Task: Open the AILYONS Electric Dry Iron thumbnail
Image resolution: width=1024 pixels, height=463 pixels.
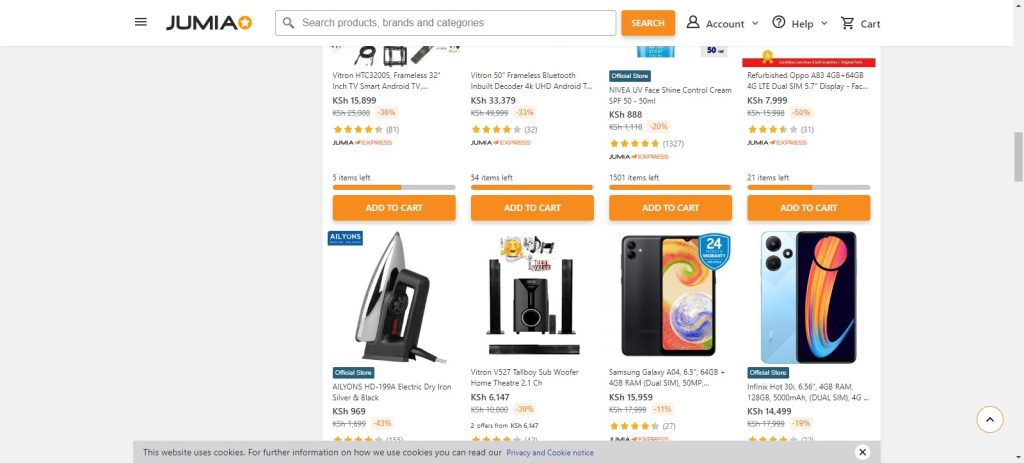Action: pos(394,296)
